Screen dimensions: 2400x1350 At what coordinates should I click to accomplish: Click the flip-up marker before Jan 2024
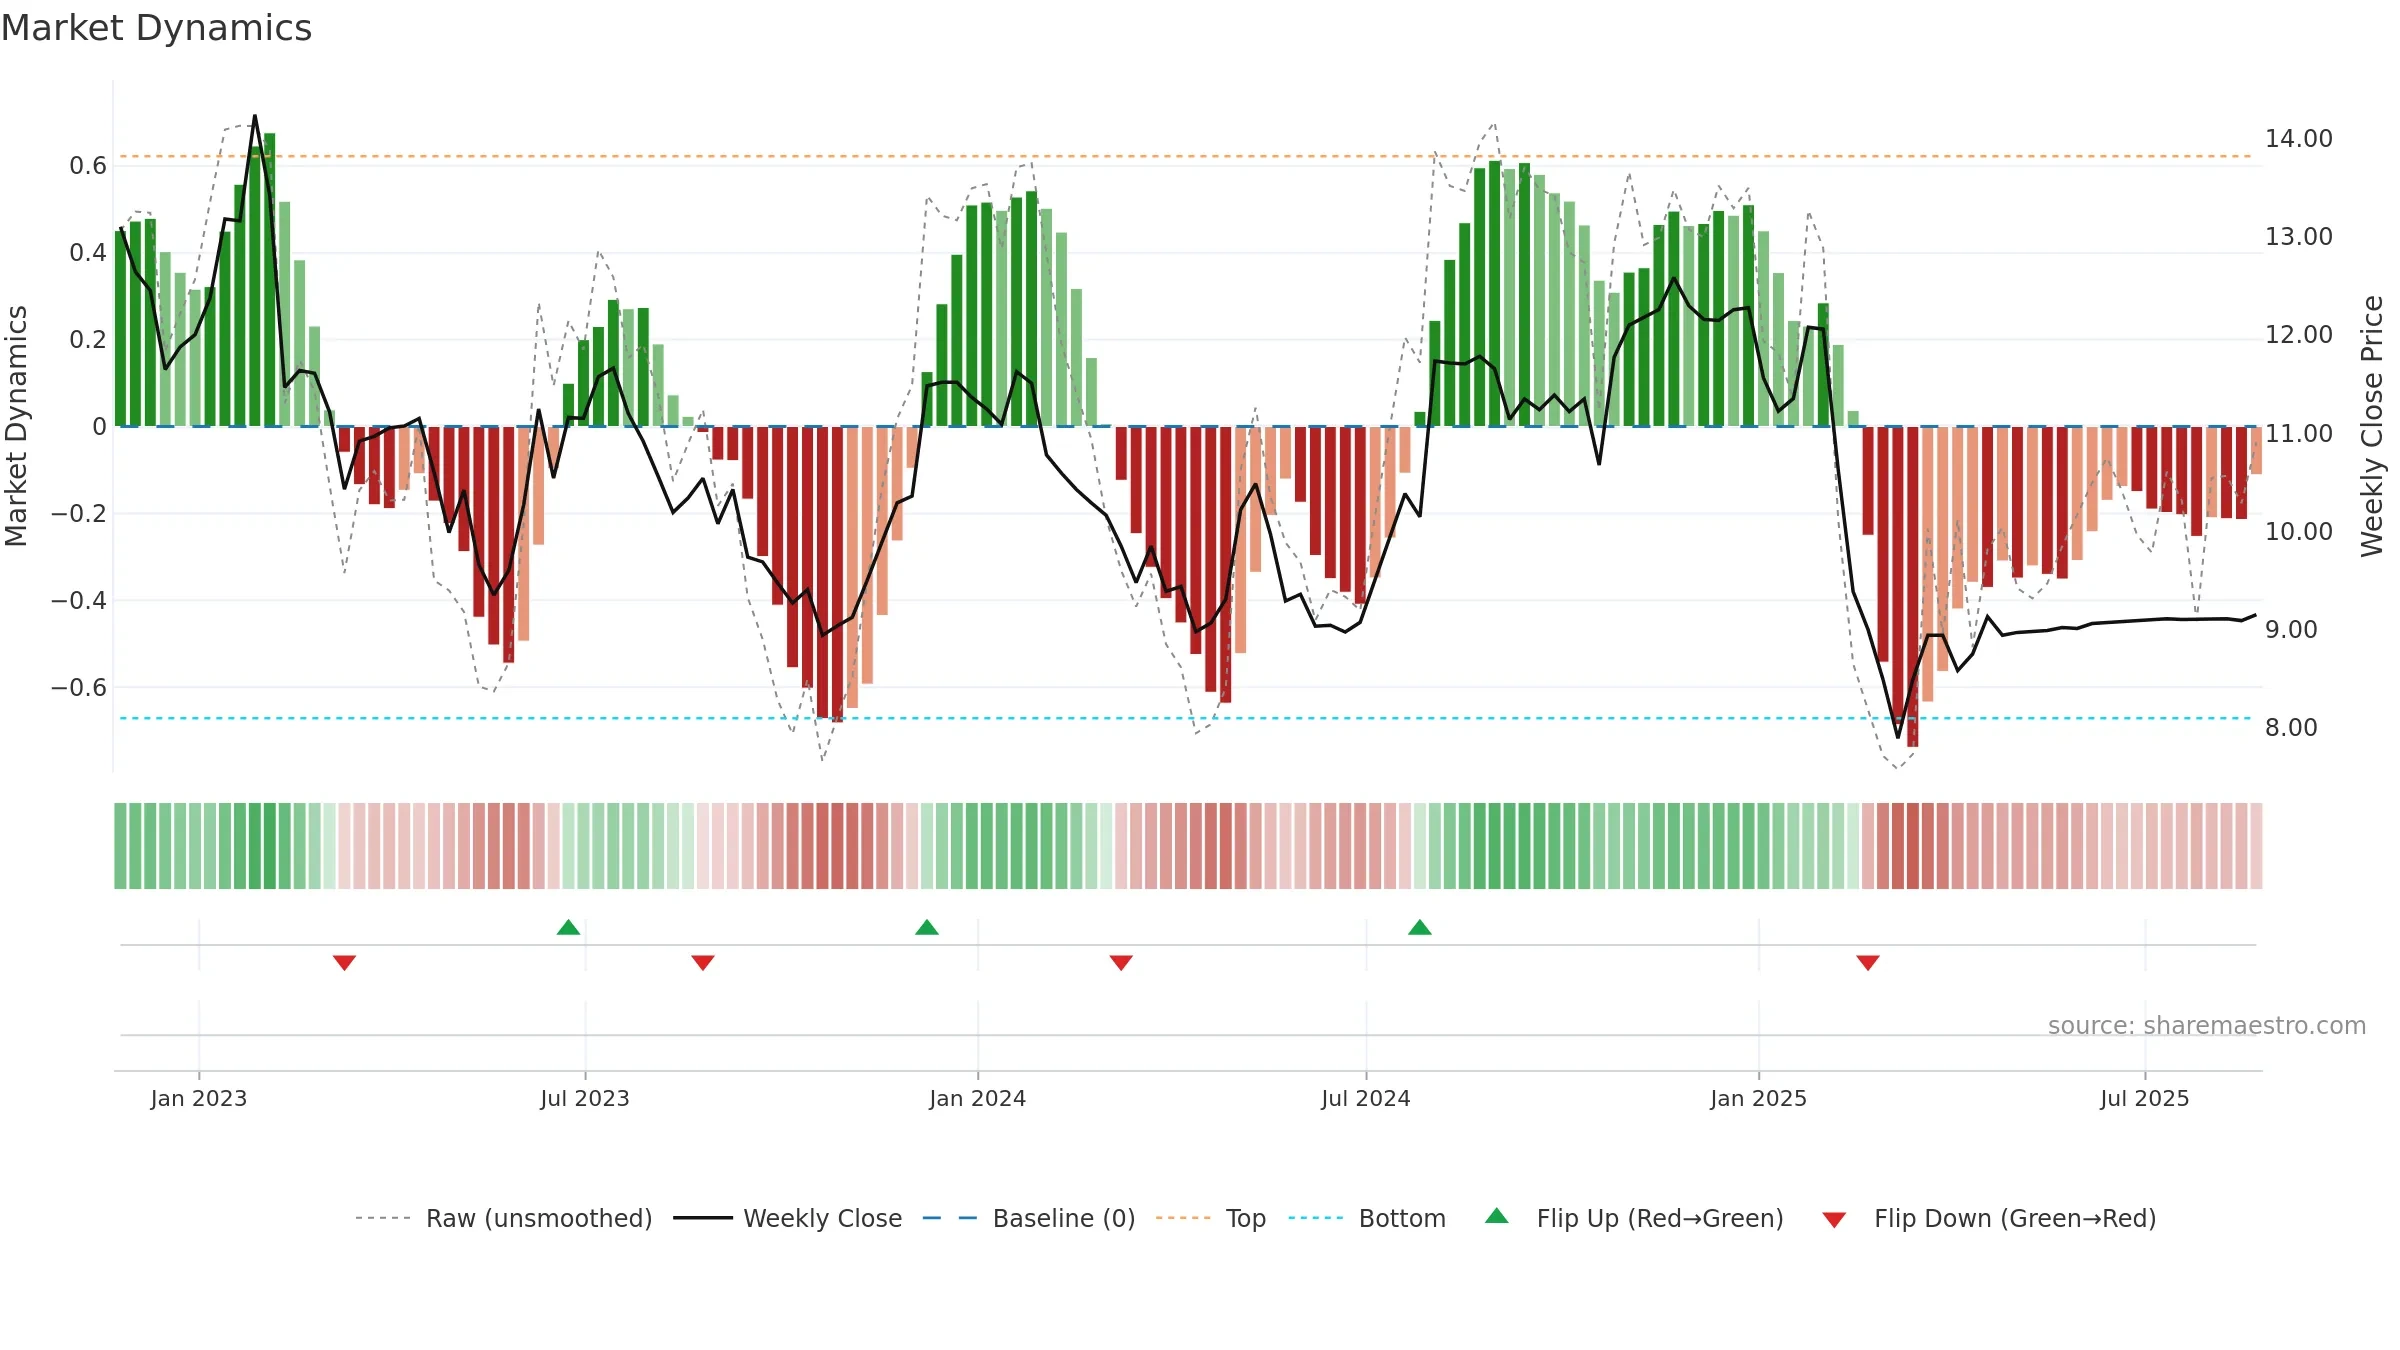pyautogui.click(x=927, y=927)
